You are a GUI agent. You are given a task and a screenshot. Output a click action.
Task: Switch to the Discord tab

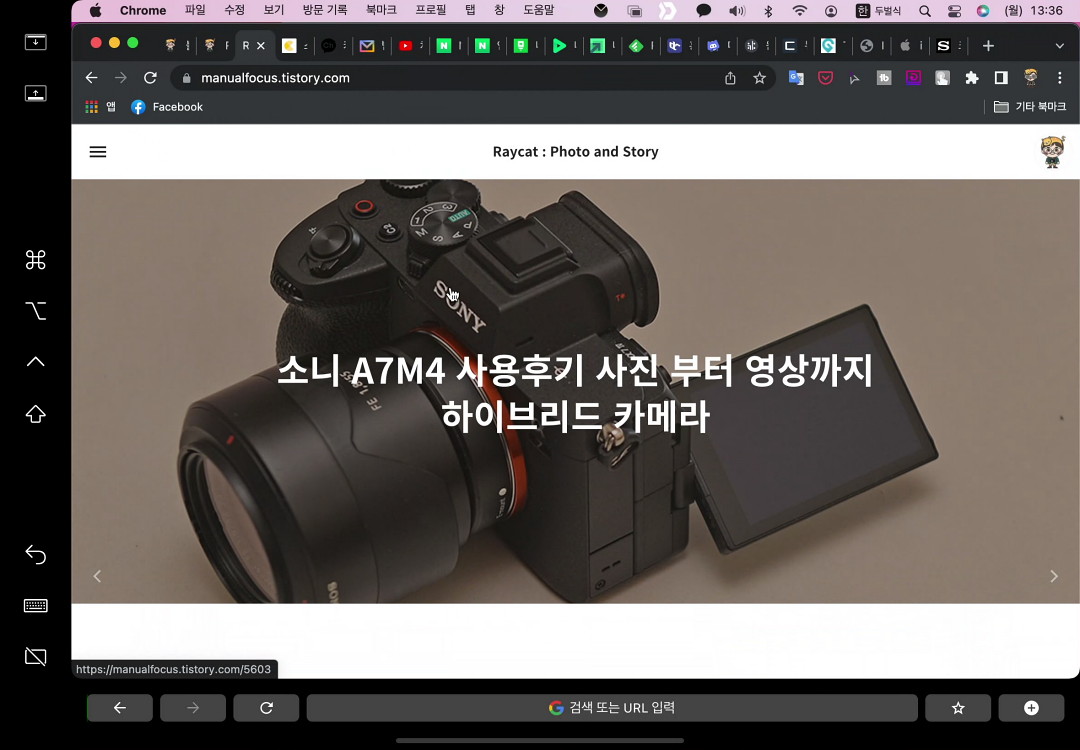713,45
